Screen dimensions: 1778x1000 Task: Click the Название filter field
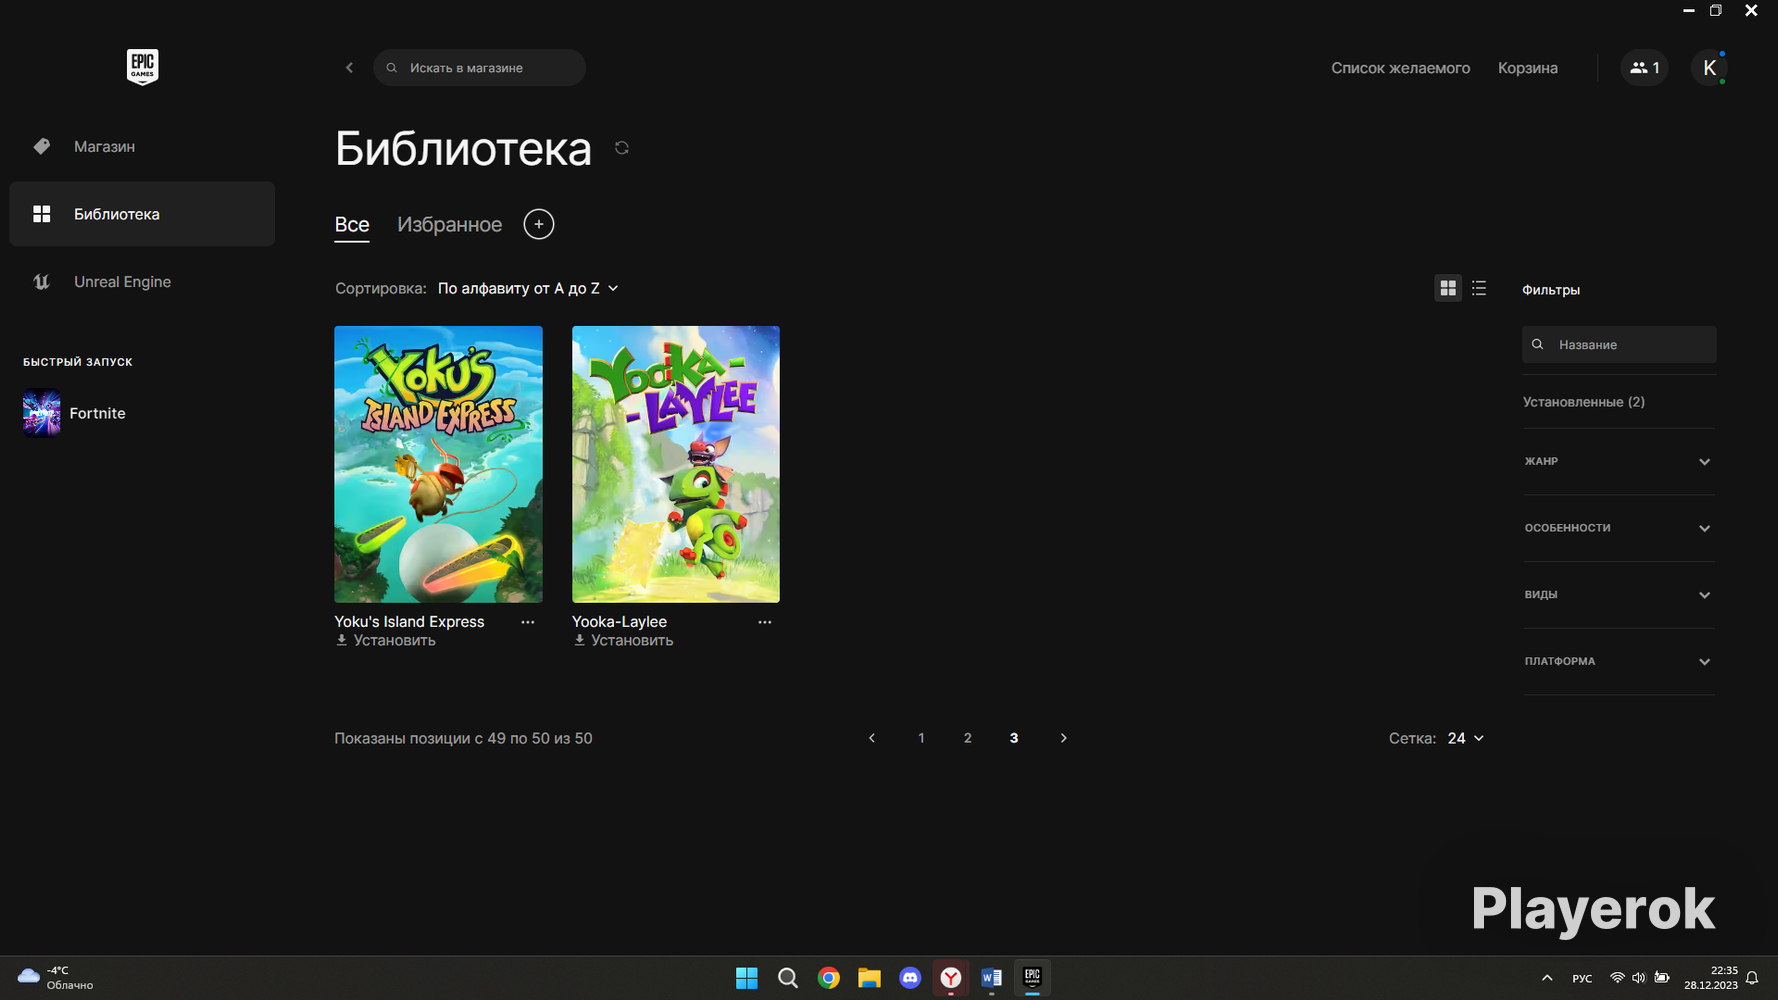[1619, 345]
